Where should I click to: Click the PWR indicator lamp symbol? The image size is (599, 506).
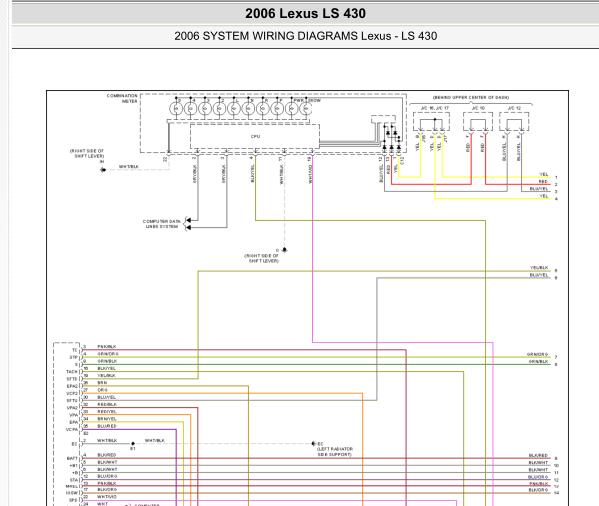click(x=292, y=109)
